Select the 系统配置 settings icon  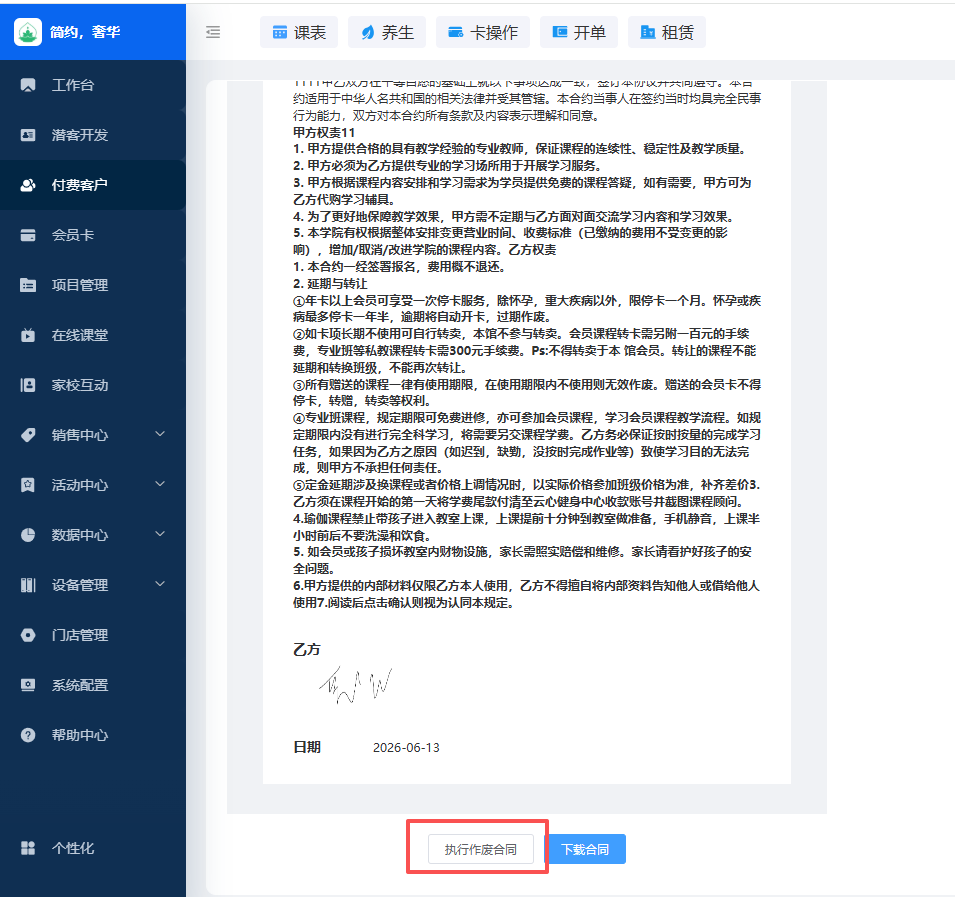[x=28, y=685]
